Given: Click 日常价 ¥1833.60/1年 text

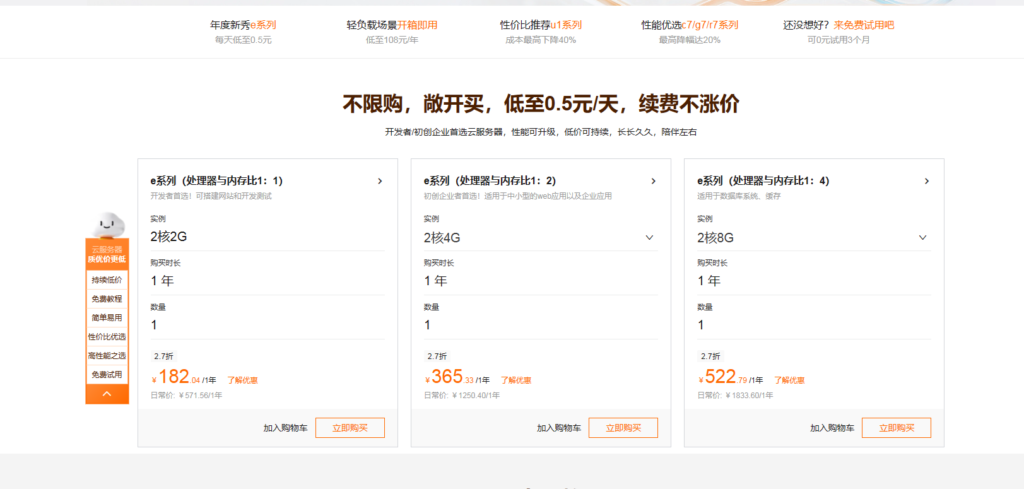Looking at the screenshot, I should [736, 395].
